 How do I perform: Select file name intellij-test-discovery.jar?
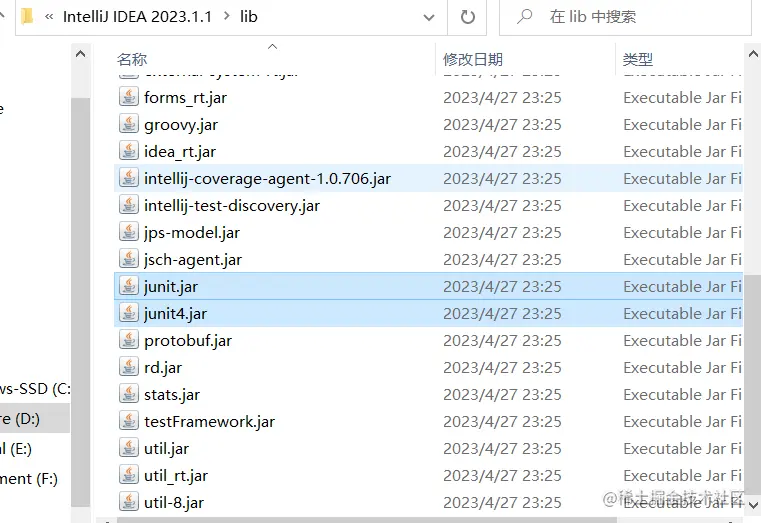232,206
